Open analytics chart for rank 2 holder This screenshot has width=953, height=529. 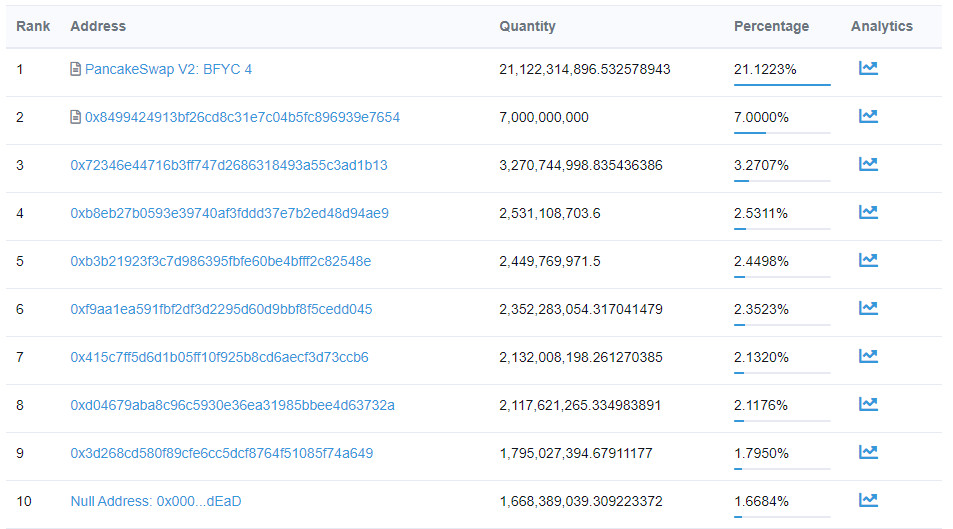point(868,116)
